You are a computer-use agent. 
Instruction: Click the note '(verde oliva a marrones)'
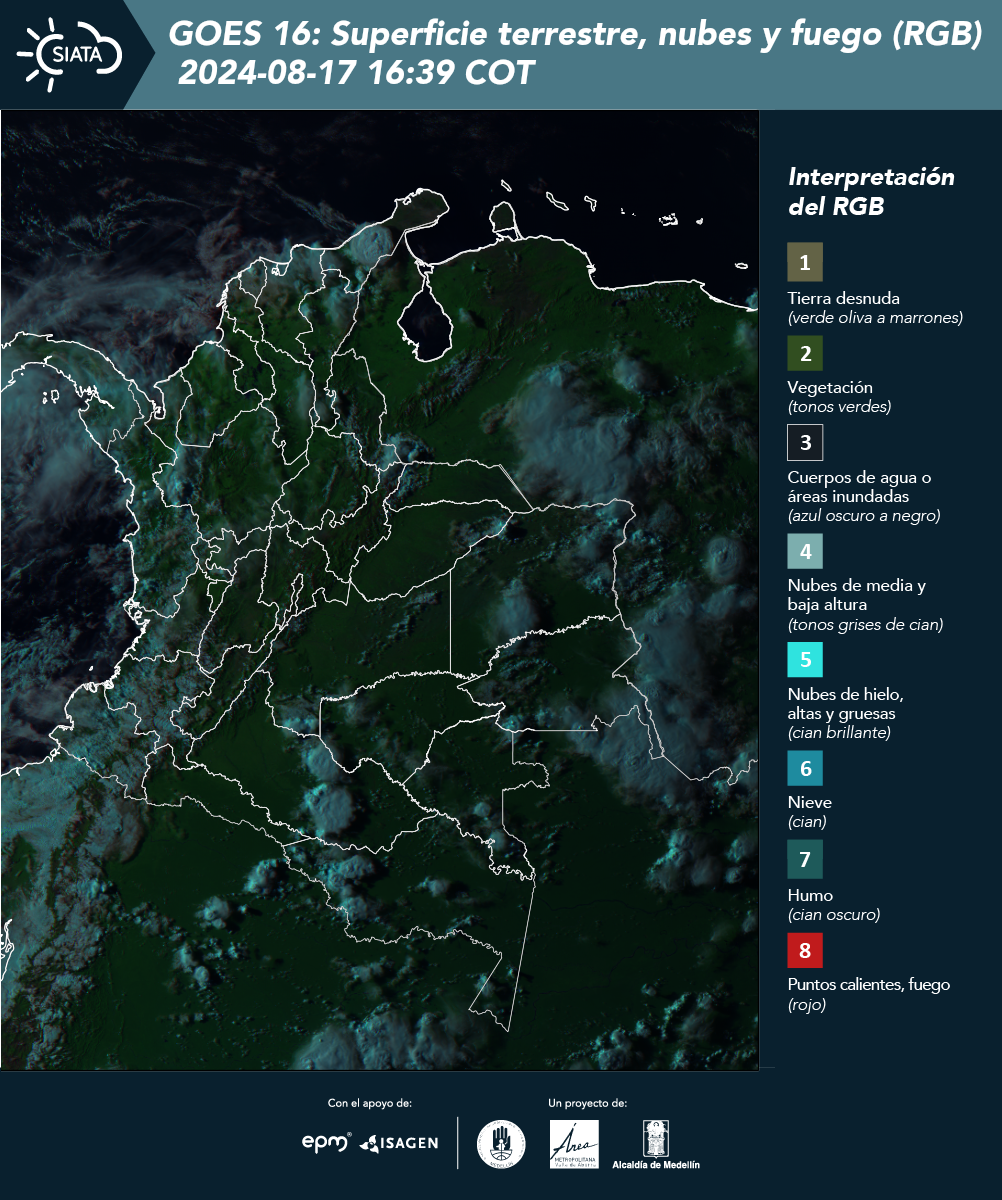[875, 318]
